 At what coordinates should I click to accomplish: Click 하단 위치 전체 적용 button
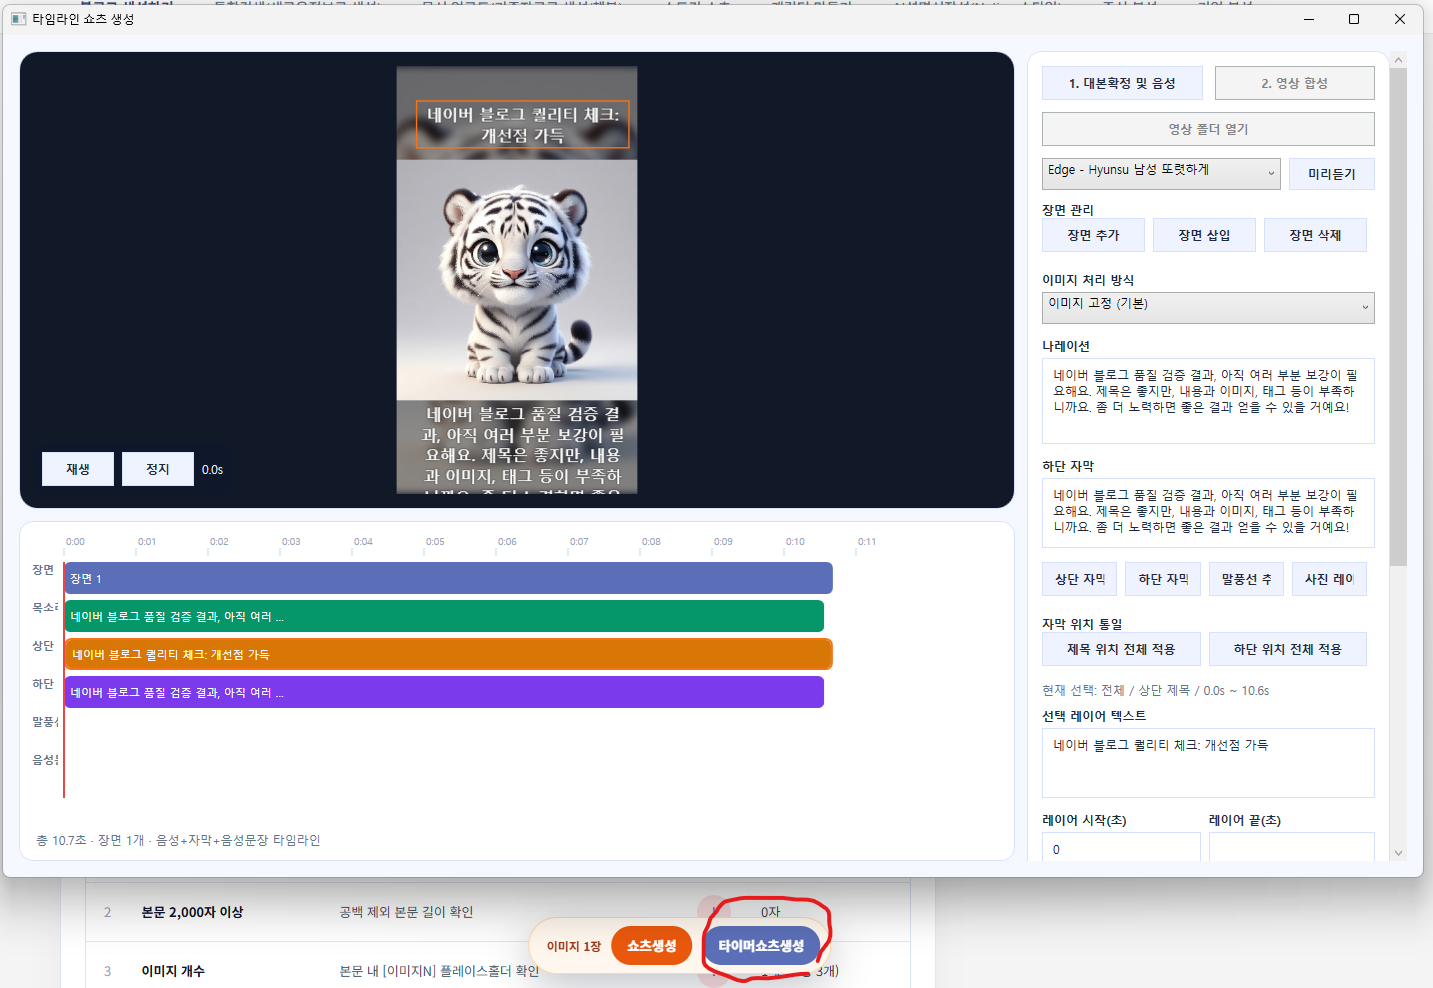[1288, 649]
